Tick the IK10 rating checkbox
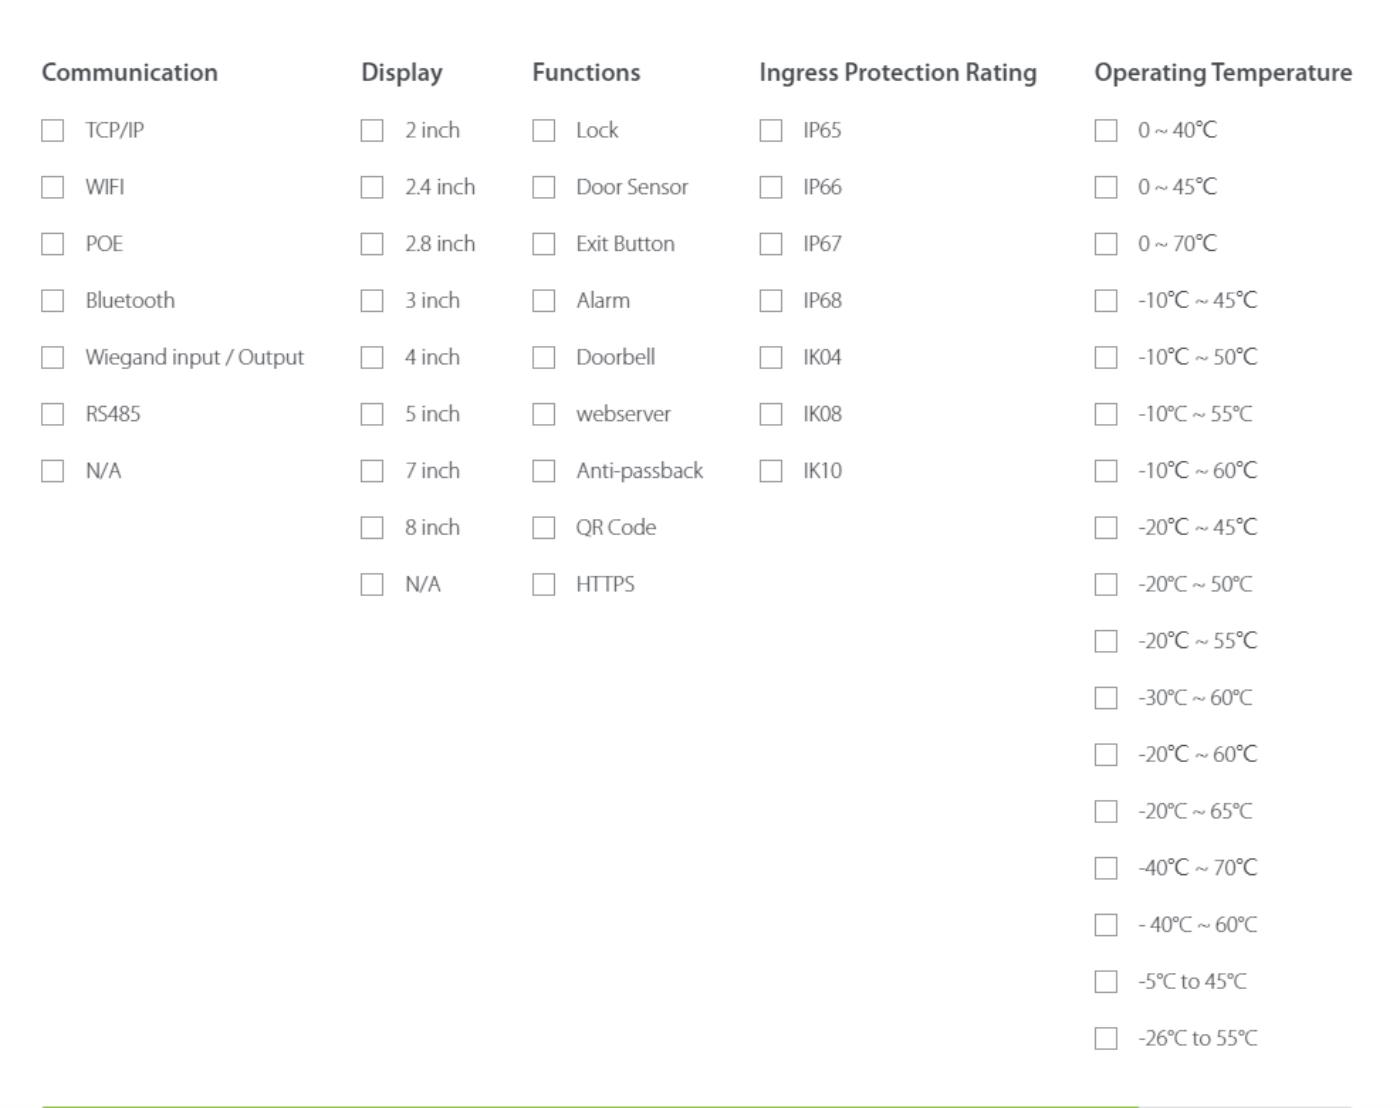Viewport: 1400px width, 1108px height. coord(771,471)
